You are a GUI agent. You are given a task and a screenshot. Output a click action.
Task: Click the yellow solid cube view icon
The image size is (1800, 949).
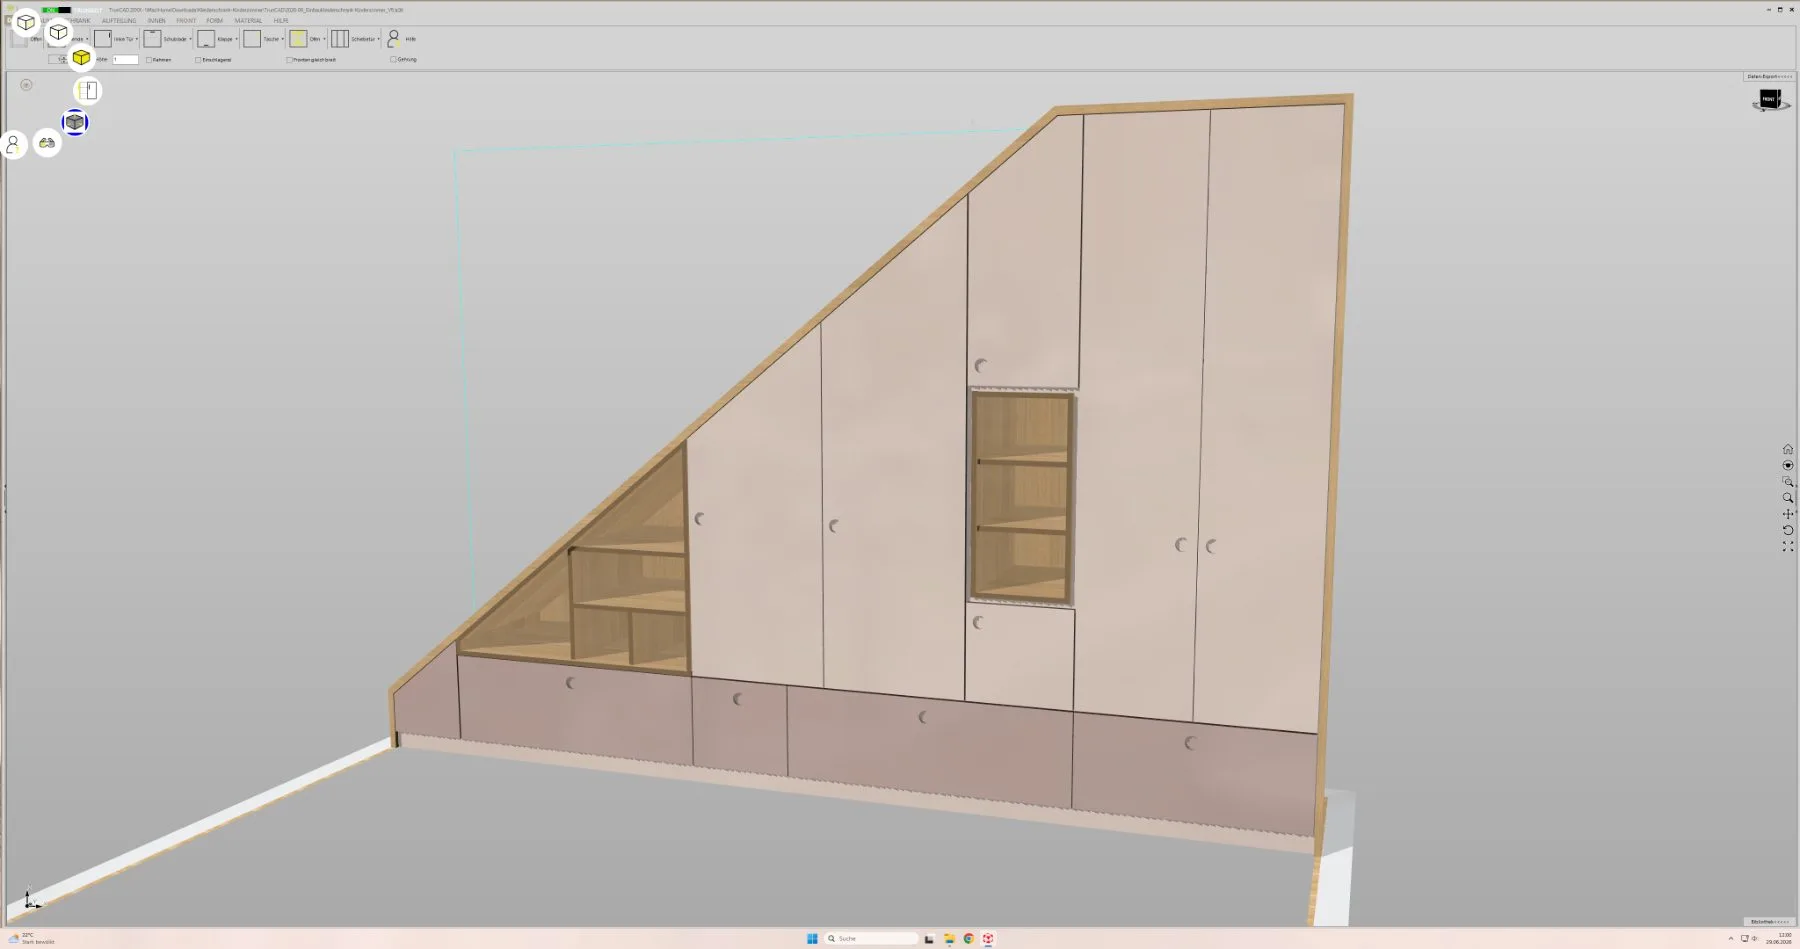(81, 58)
